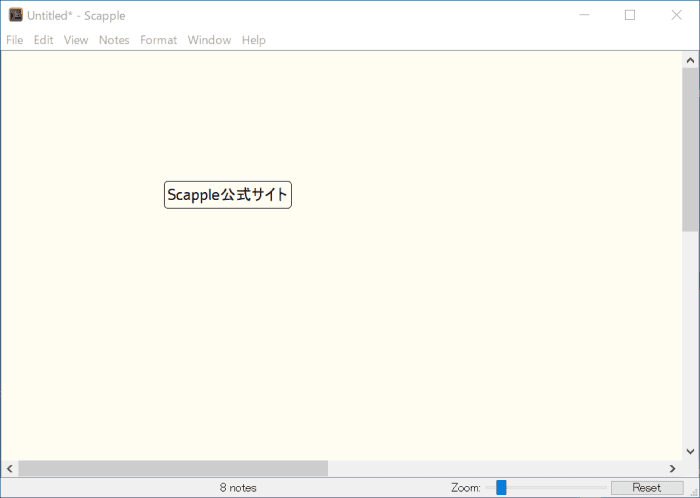Click the vertical scrollbar down arrow

(690, 451)
